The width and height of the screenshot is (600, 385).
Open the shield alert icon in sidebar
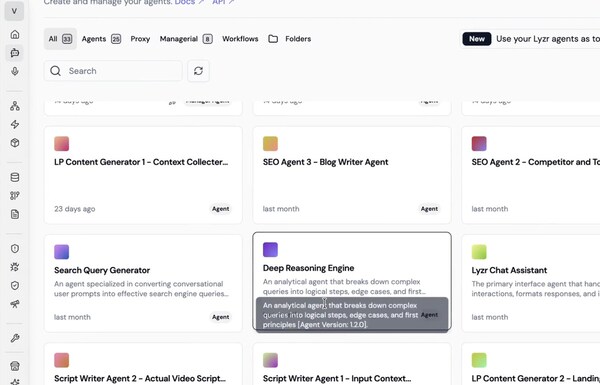tap(15, 249)
